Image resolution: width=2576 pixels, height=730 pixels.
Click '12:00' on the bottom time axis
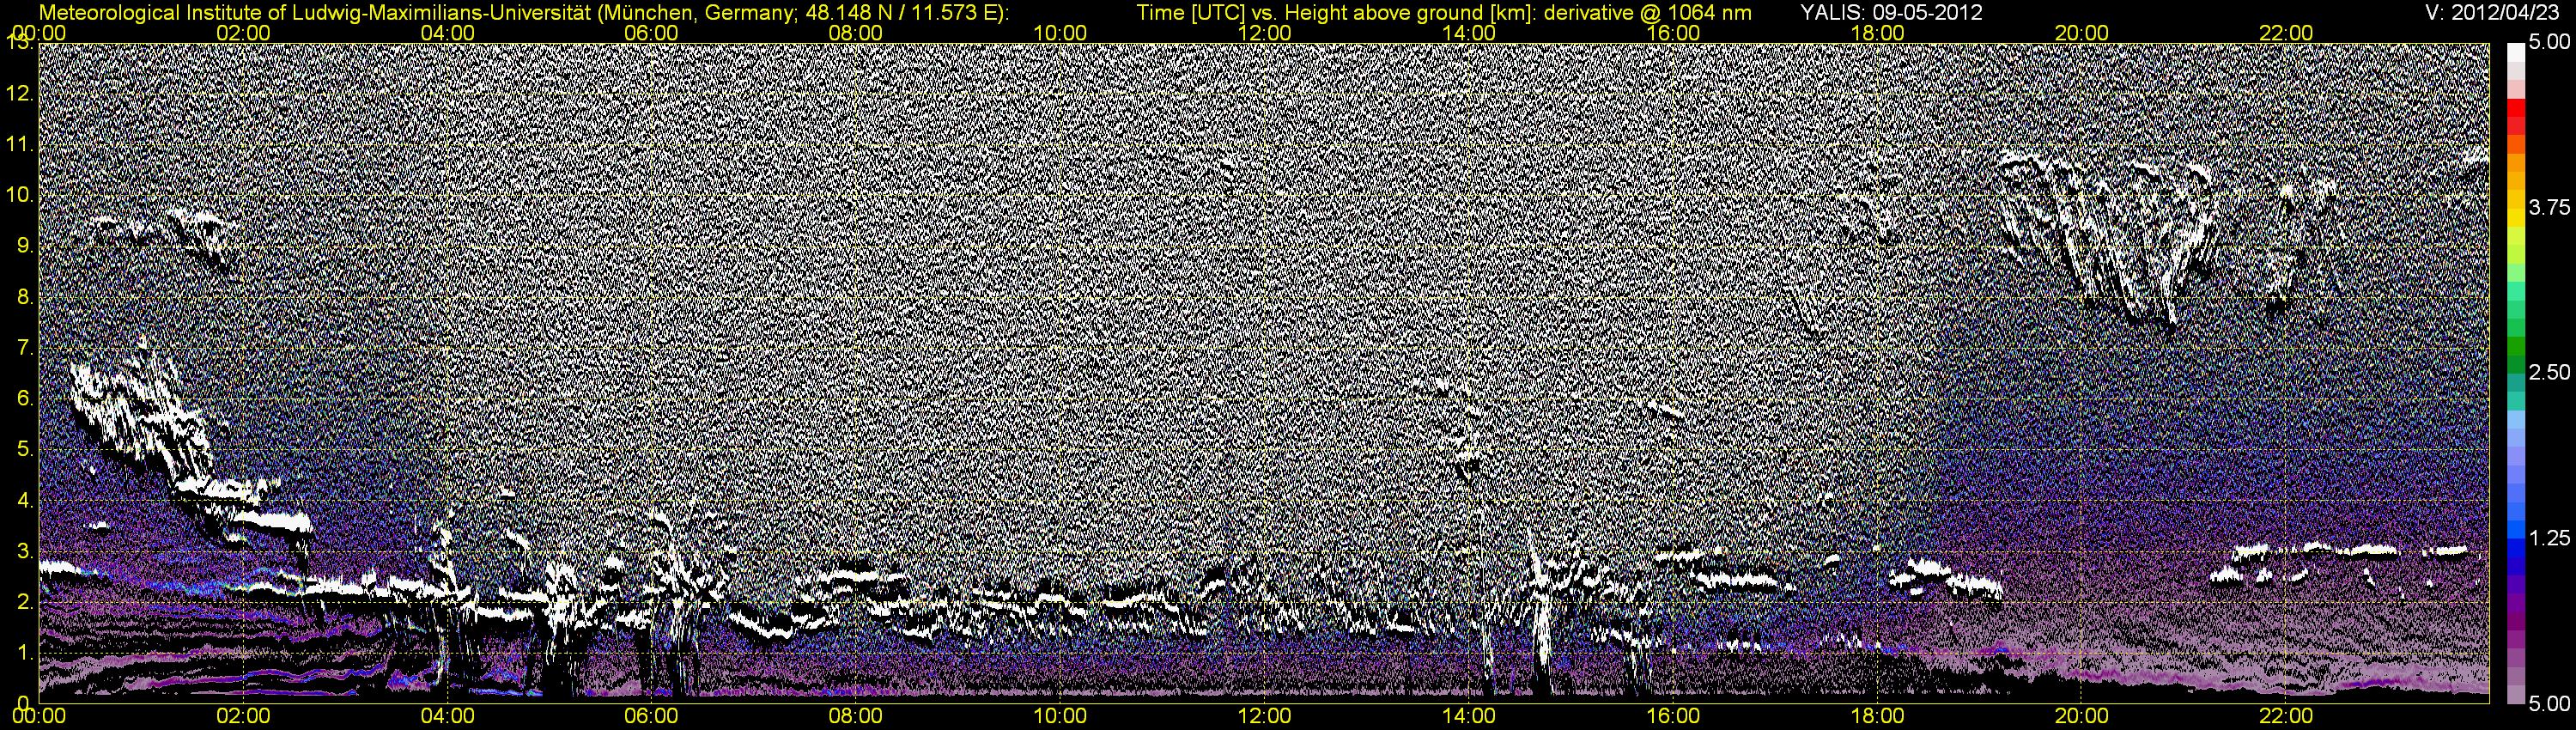coord(1265,716)
